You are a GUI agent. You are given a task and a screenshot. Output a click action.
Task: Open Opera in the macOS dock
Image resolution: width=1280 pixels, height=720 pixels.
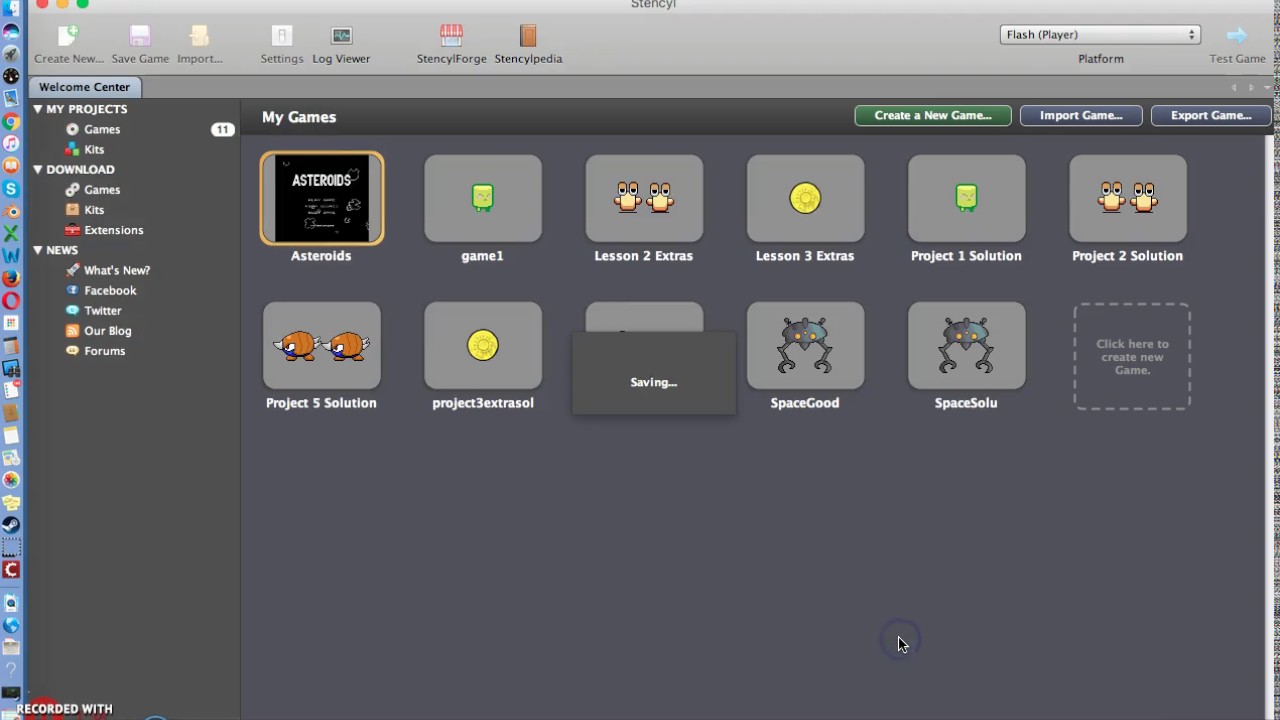point(11,300)
